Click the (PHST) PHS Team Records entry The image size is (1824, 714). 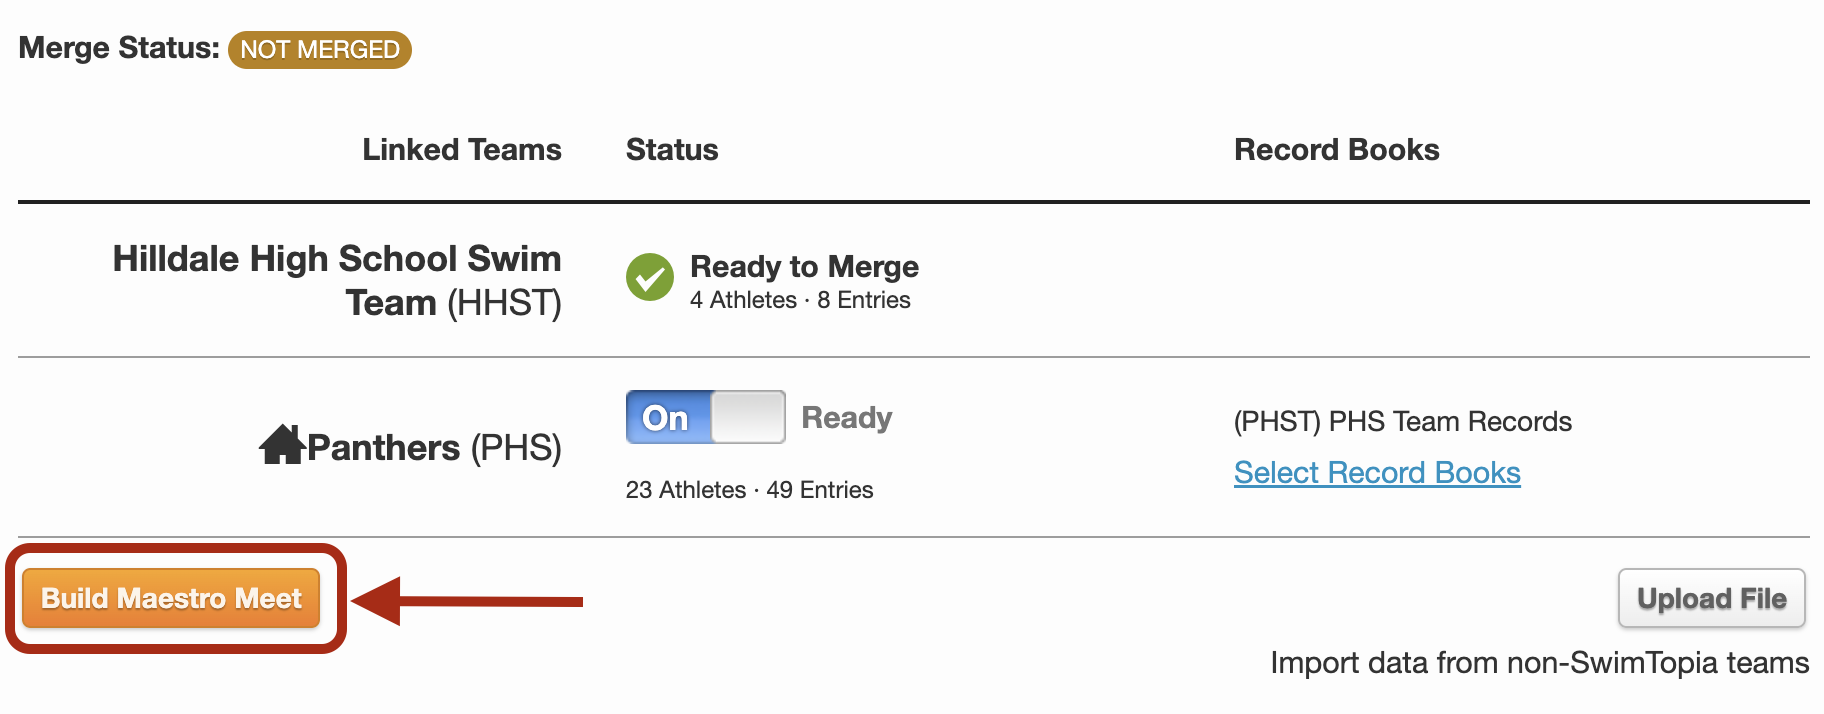[1403, 422]
